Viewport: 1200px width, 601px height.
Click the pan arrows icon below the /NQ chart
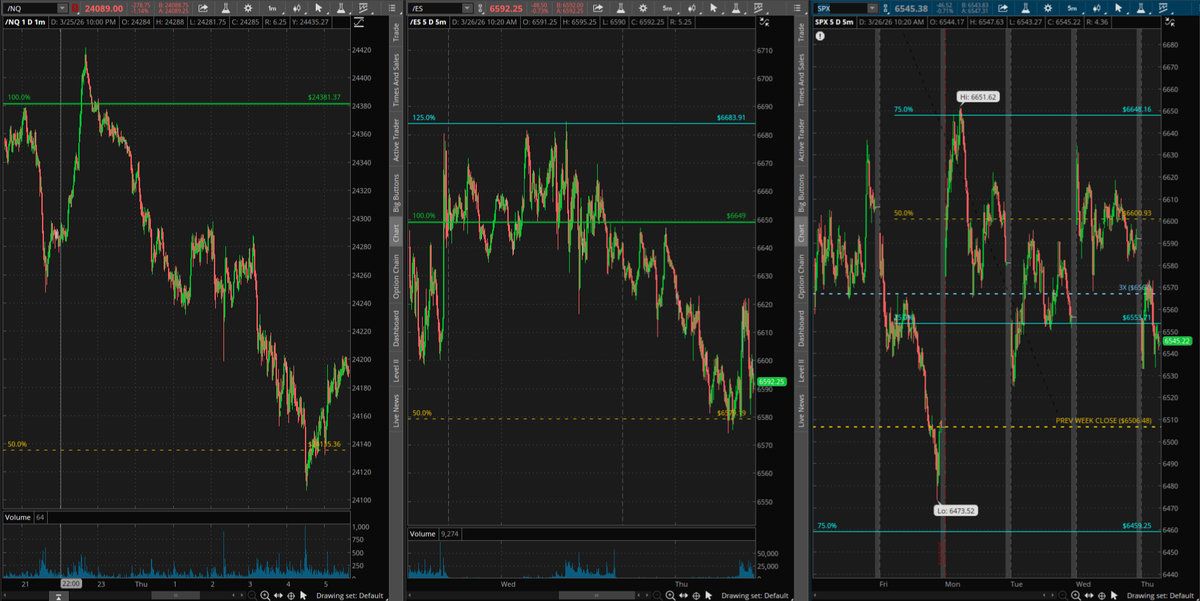(278, 595)
